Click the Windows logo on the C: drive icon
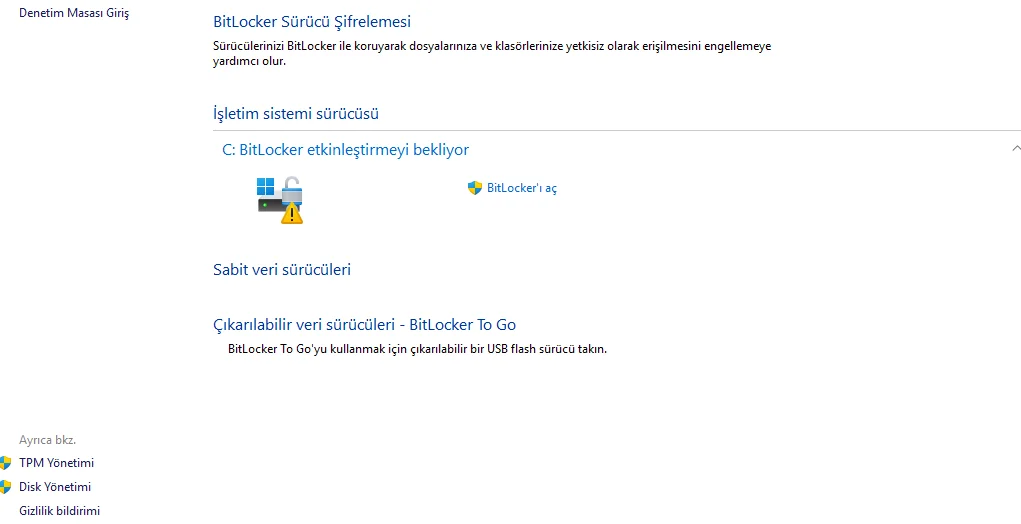1021x524 pixels. [x=265, y=185]
